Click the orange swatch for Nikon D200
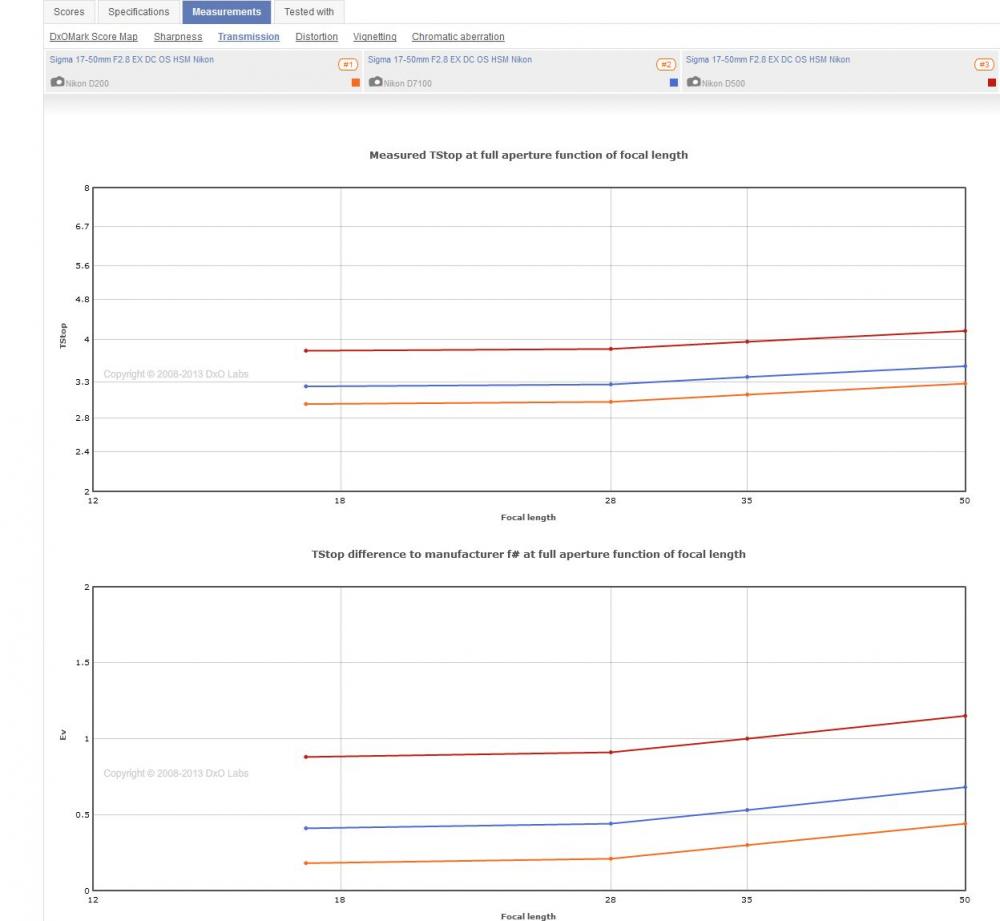Viewport: 1000px width, 921px height. (356, 82)
